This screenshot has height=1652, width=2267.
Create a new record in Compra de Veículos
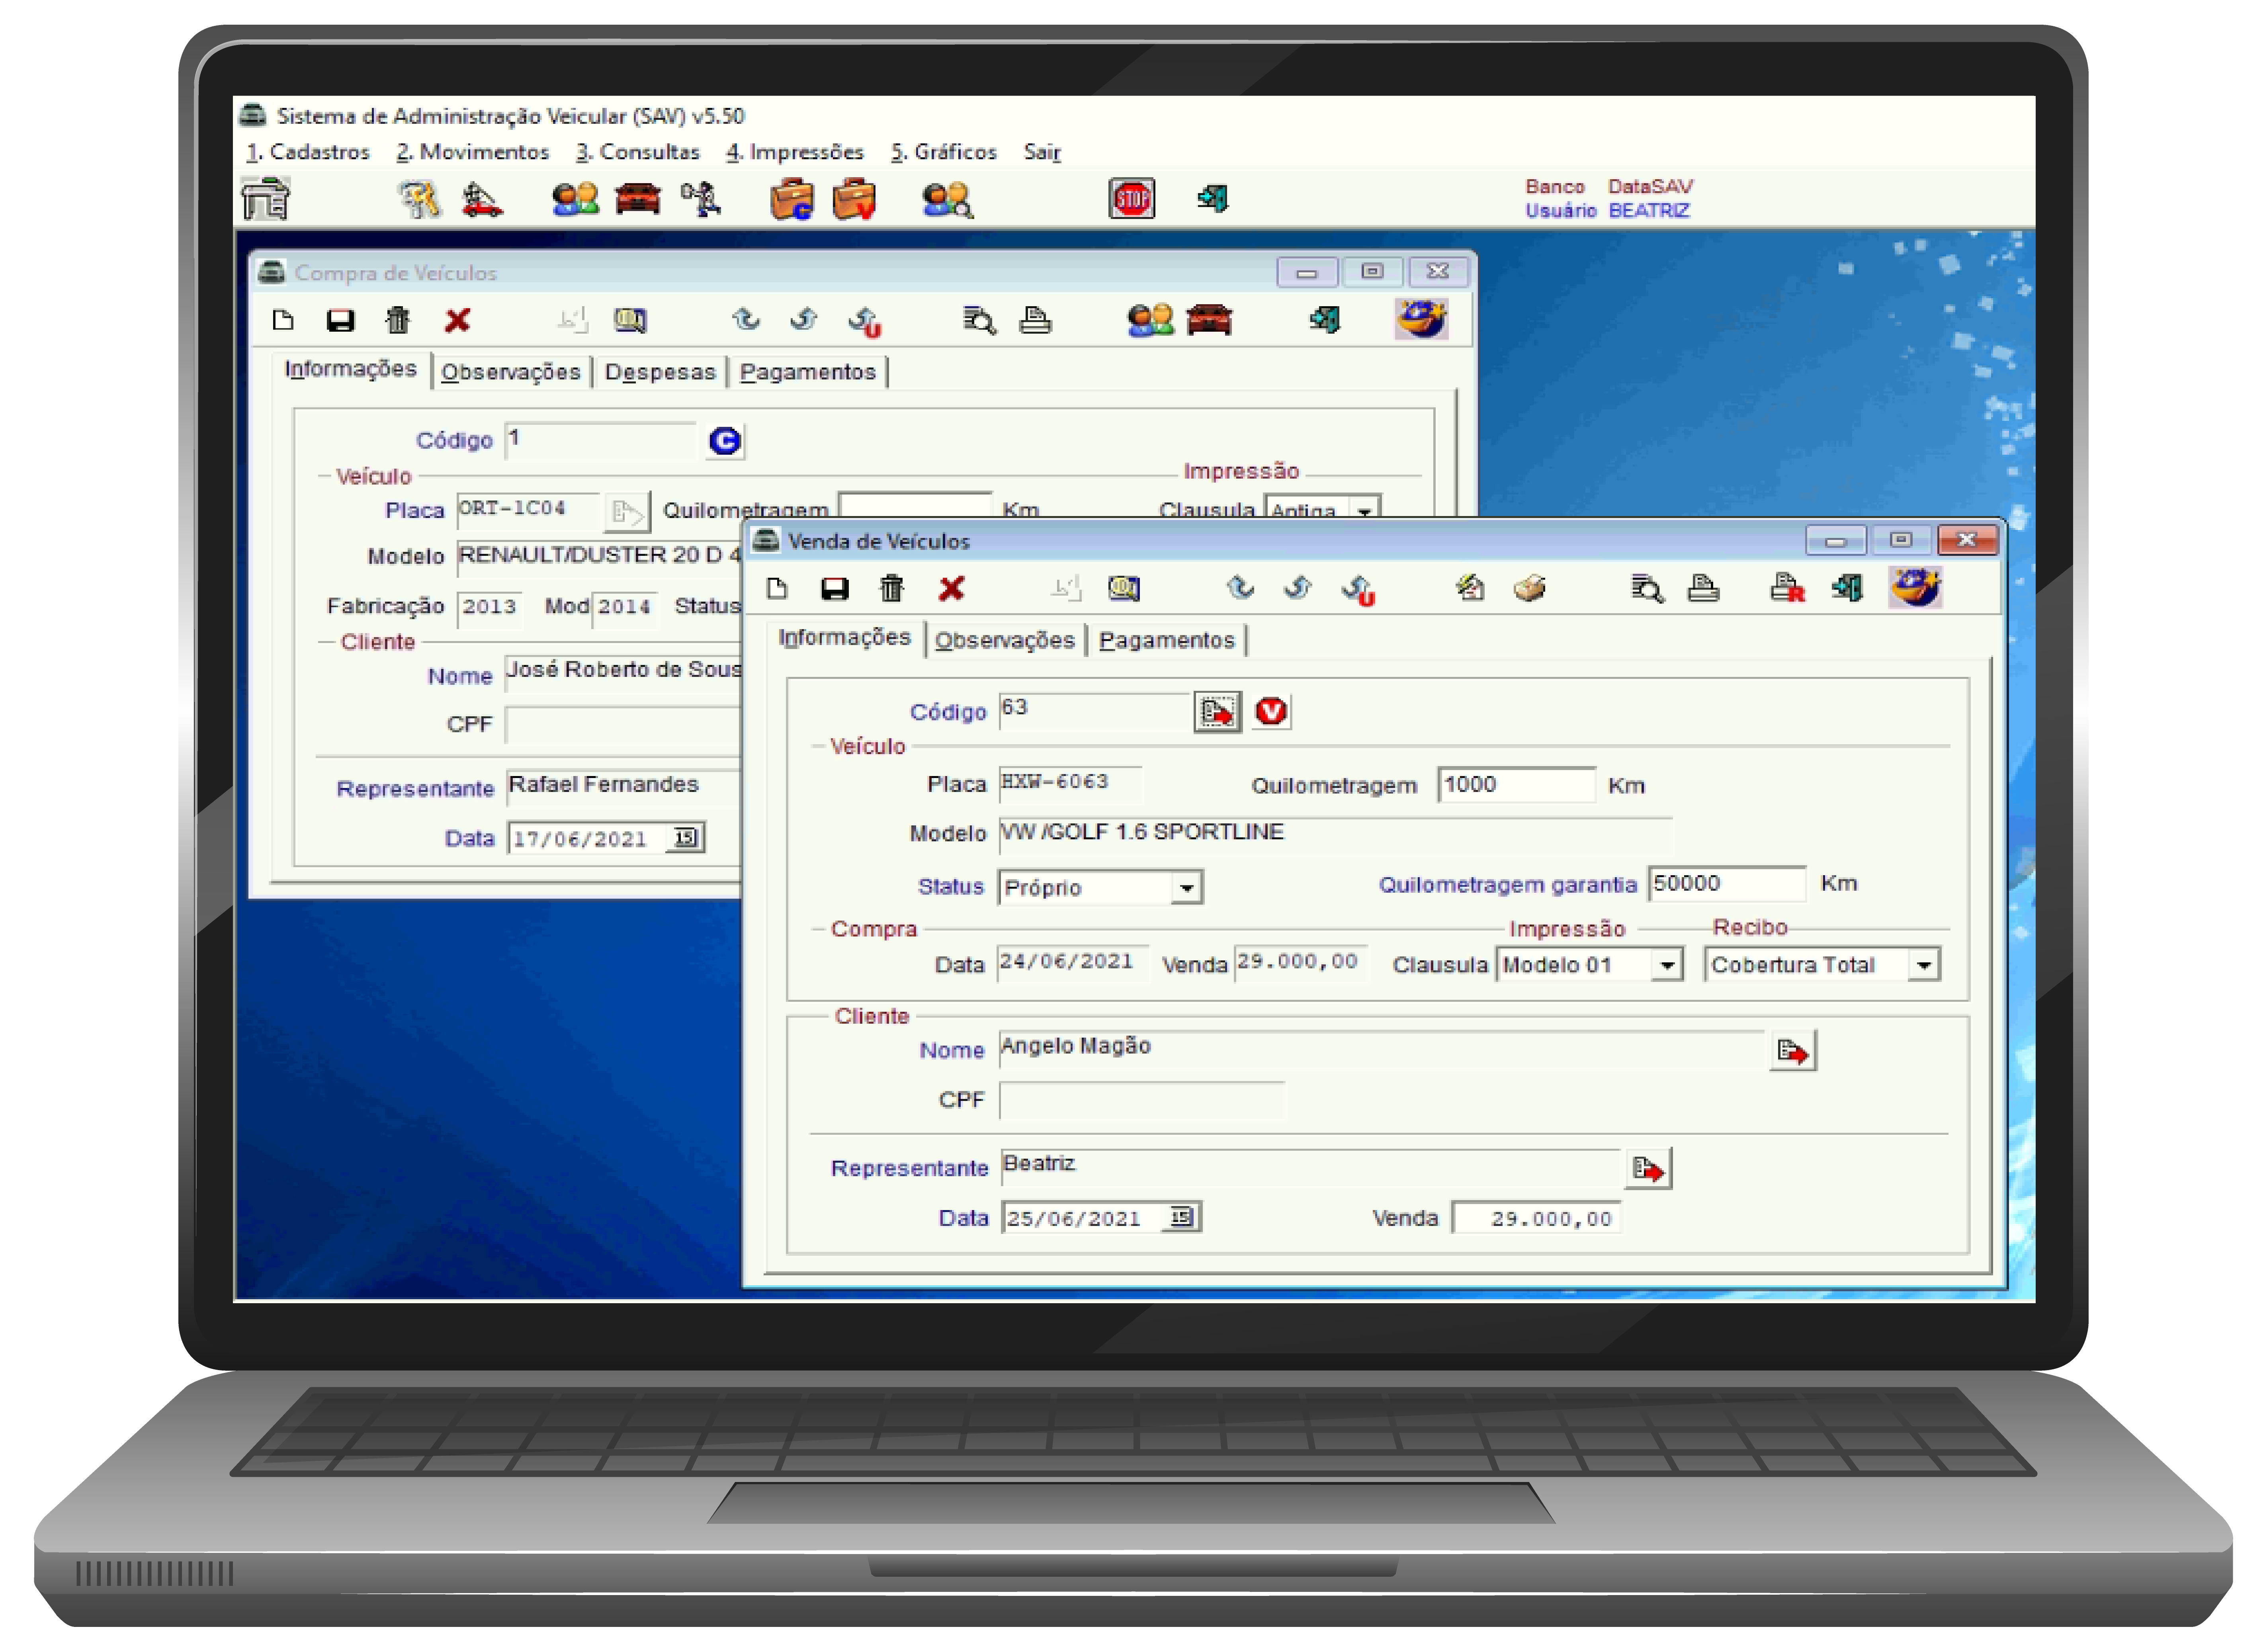point(283,320)
